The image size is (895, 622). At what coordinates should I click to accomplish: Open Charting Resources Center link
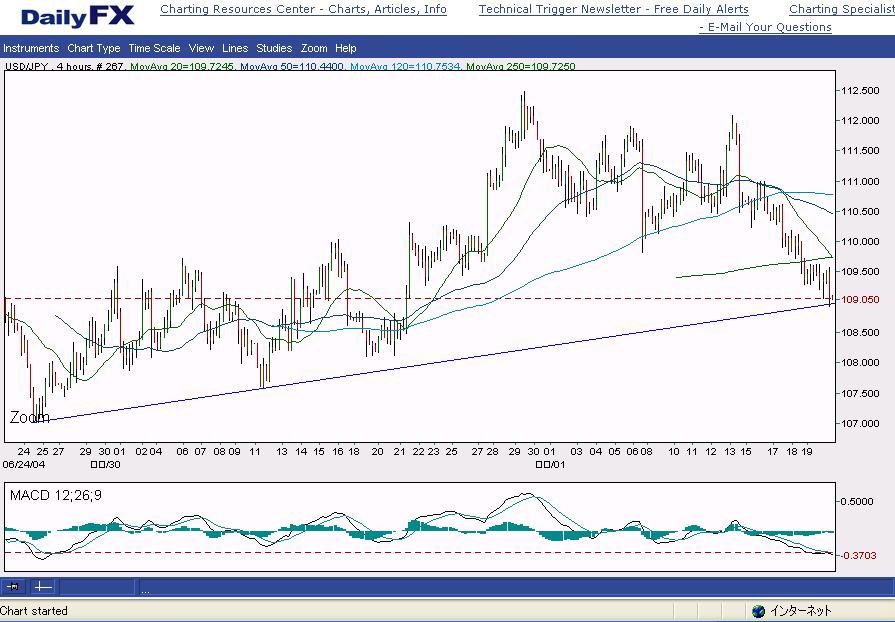(303, 9)
